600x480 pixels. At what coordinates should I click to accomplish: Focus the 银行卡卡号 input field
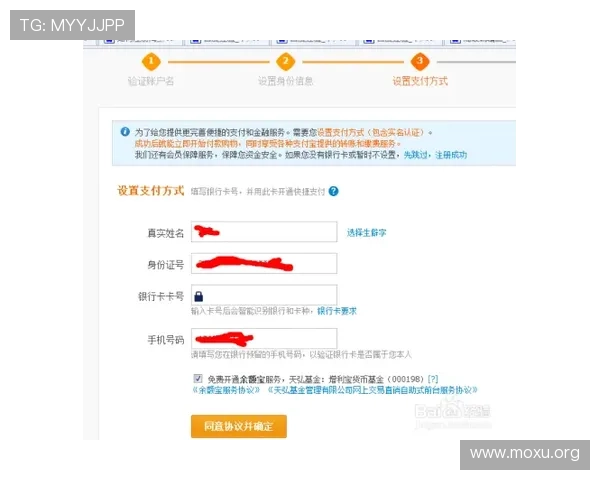point(264,295)
